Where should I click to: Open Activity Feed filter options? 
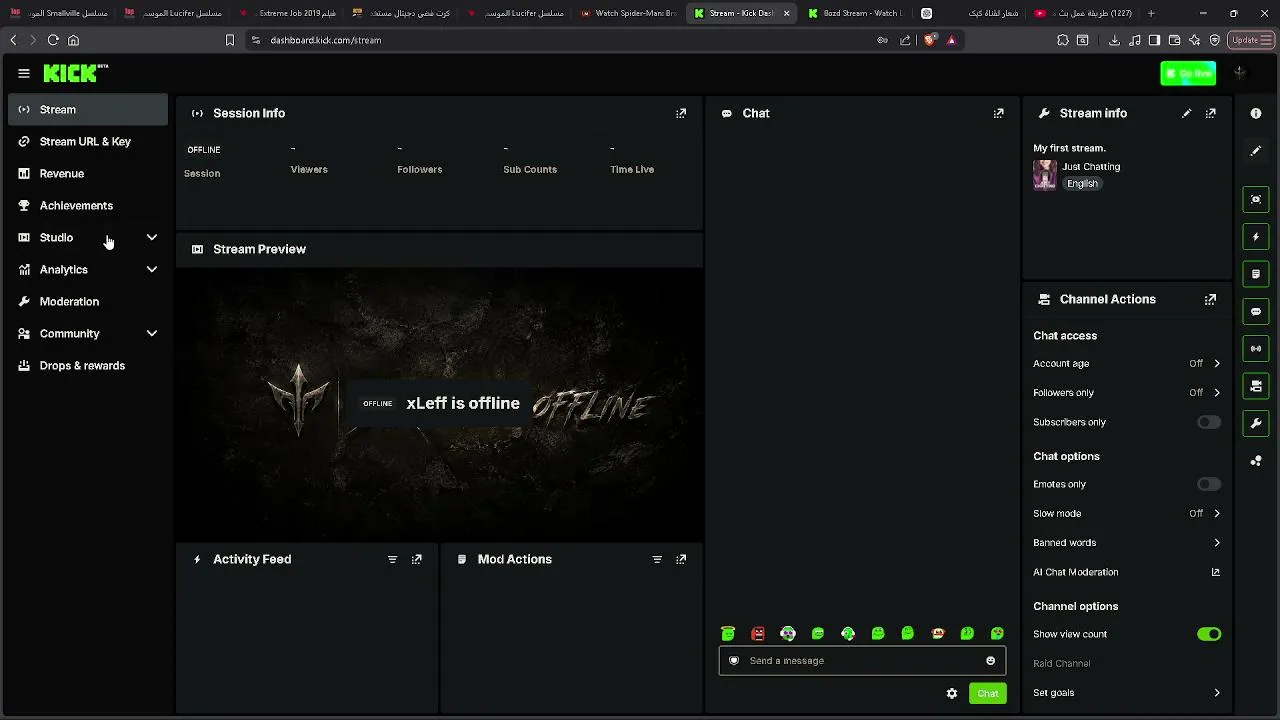click(392, 559)
